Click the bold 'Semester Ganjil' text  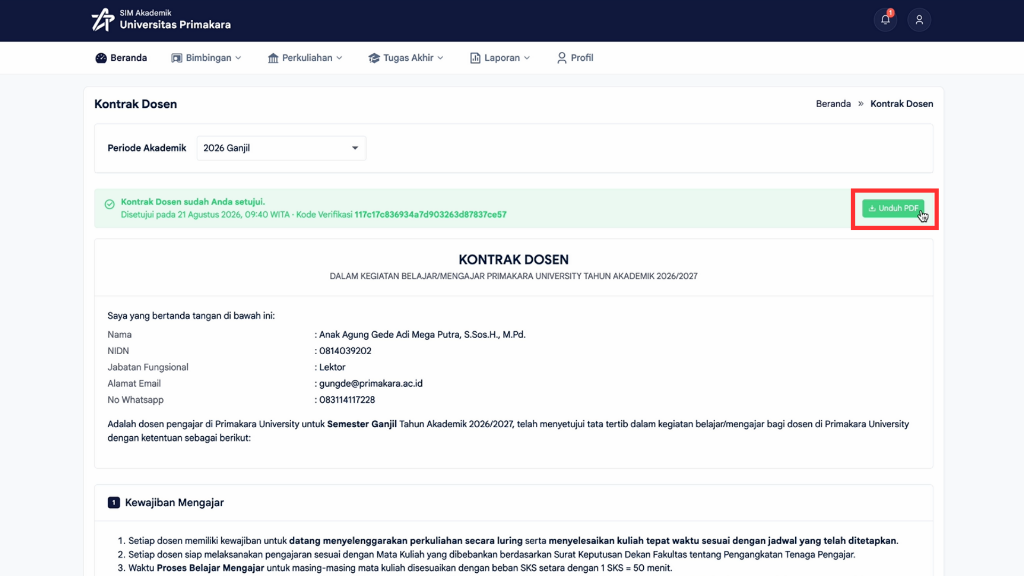coord(362,424)
